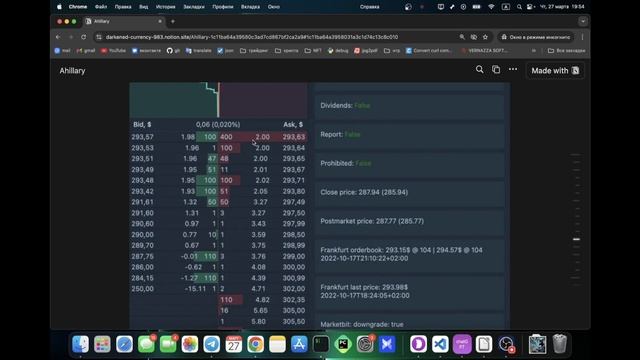
Task: Expand the all bookmarks folder
Action: point(567,51)
